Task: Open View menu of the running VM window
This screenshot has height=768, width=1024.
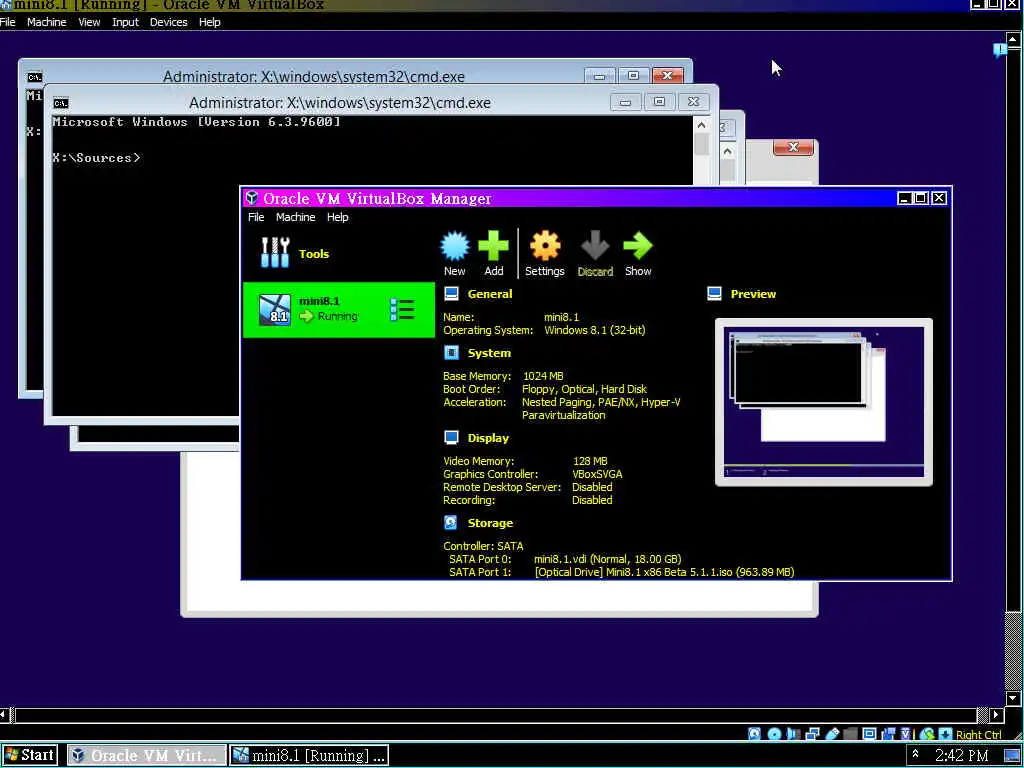Action: point(89,22)
